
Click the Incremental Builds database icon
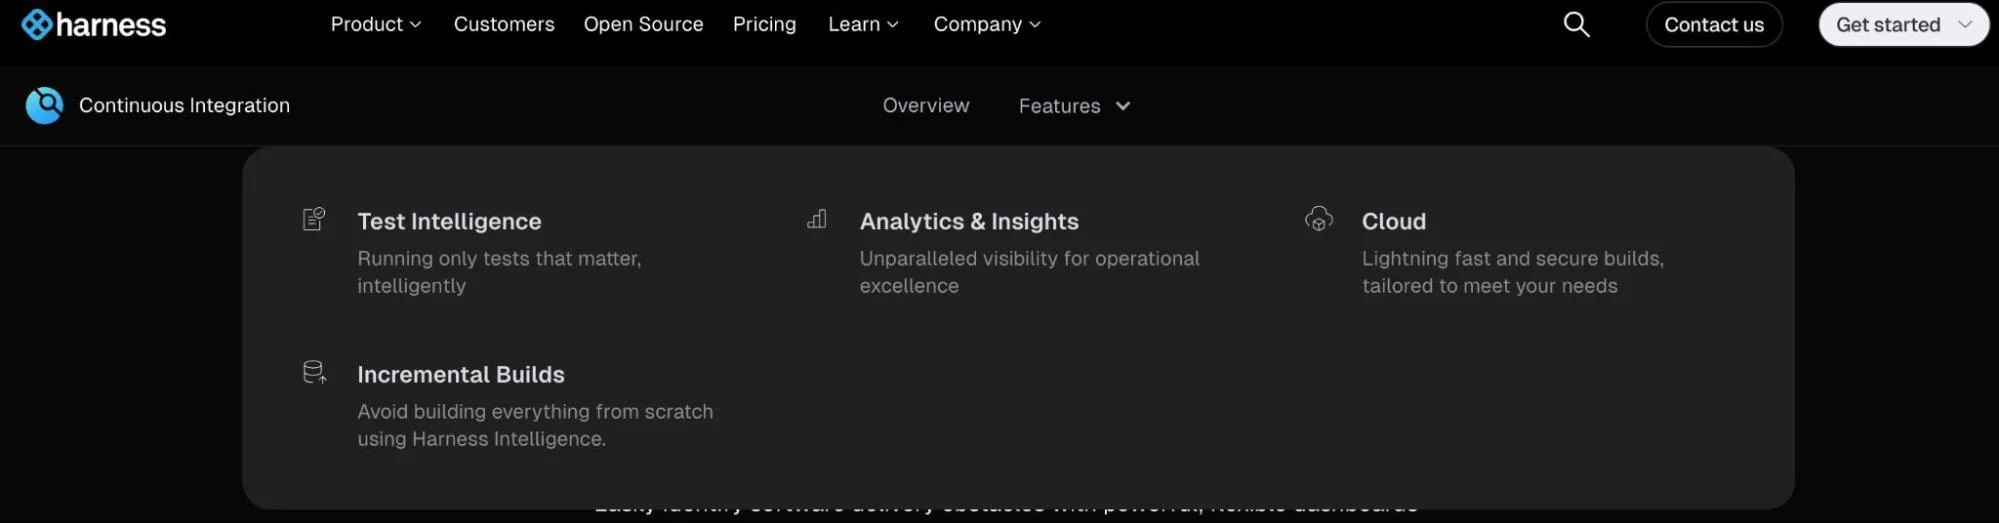tap(315, 373)
